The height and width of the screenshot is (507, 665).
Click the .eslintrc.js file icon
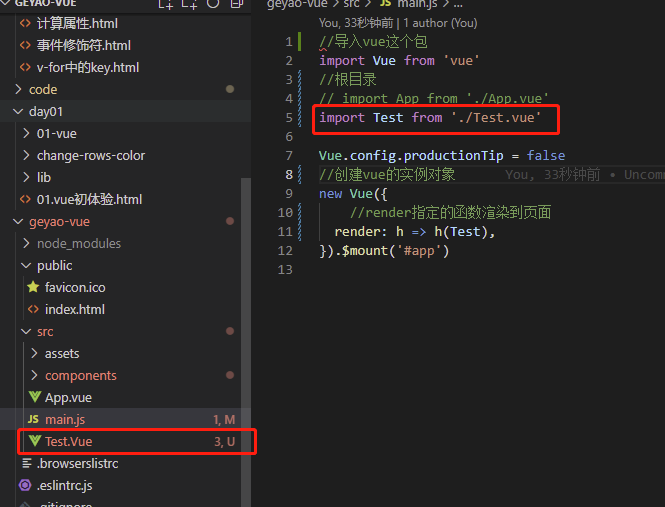(25, 485)
